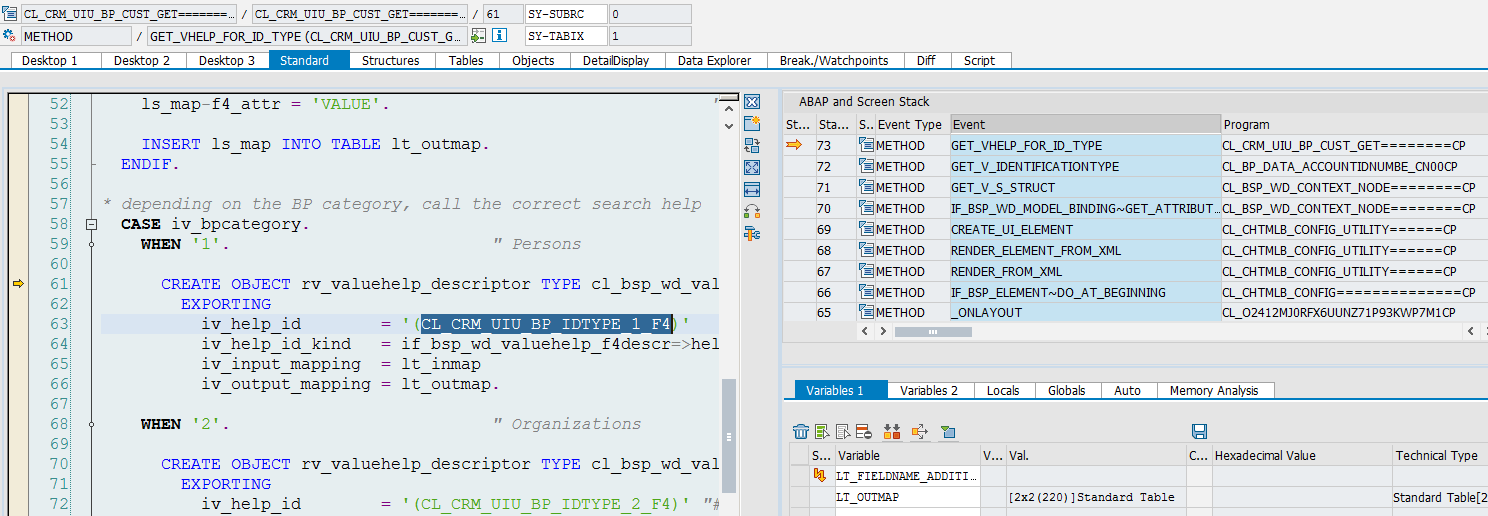Switch to the Desktop 2 tab
The height and width of the screenshot is (516, 1488).
coord(142,60)
